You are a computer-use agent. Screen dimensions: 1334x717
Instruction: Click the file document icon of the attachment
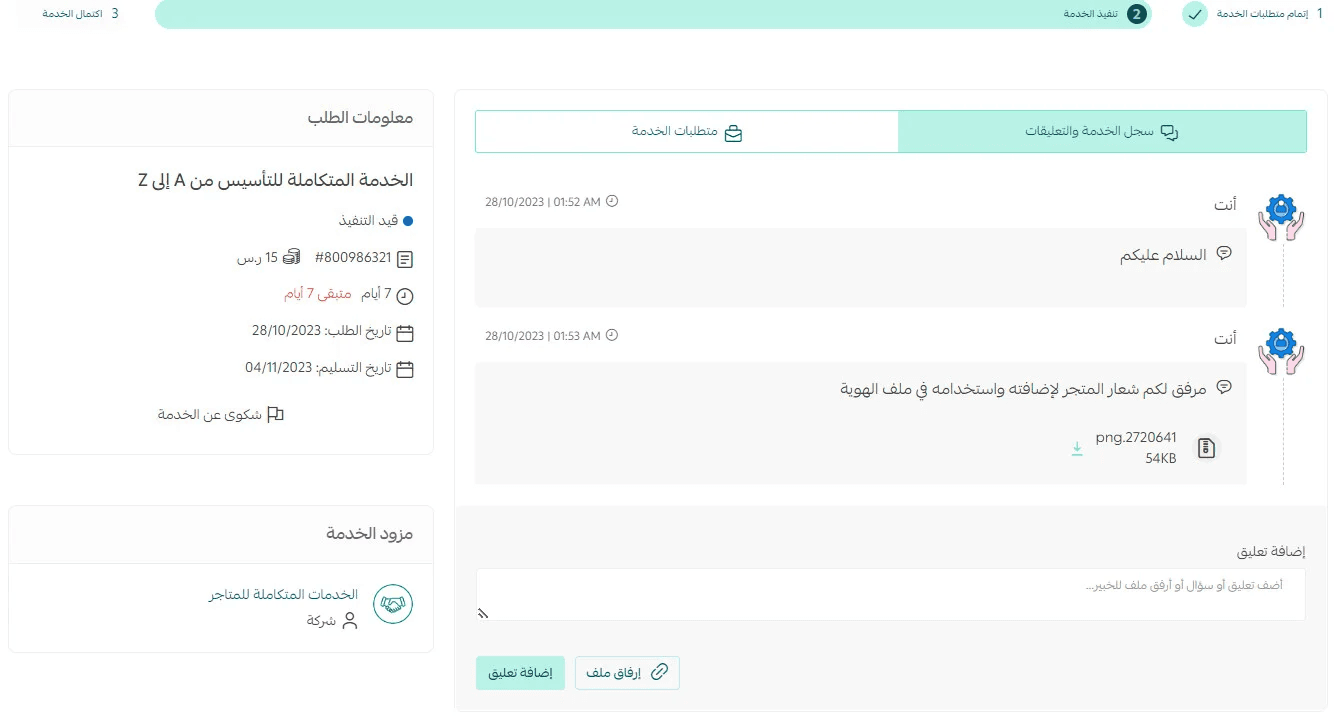(1207, 448)
